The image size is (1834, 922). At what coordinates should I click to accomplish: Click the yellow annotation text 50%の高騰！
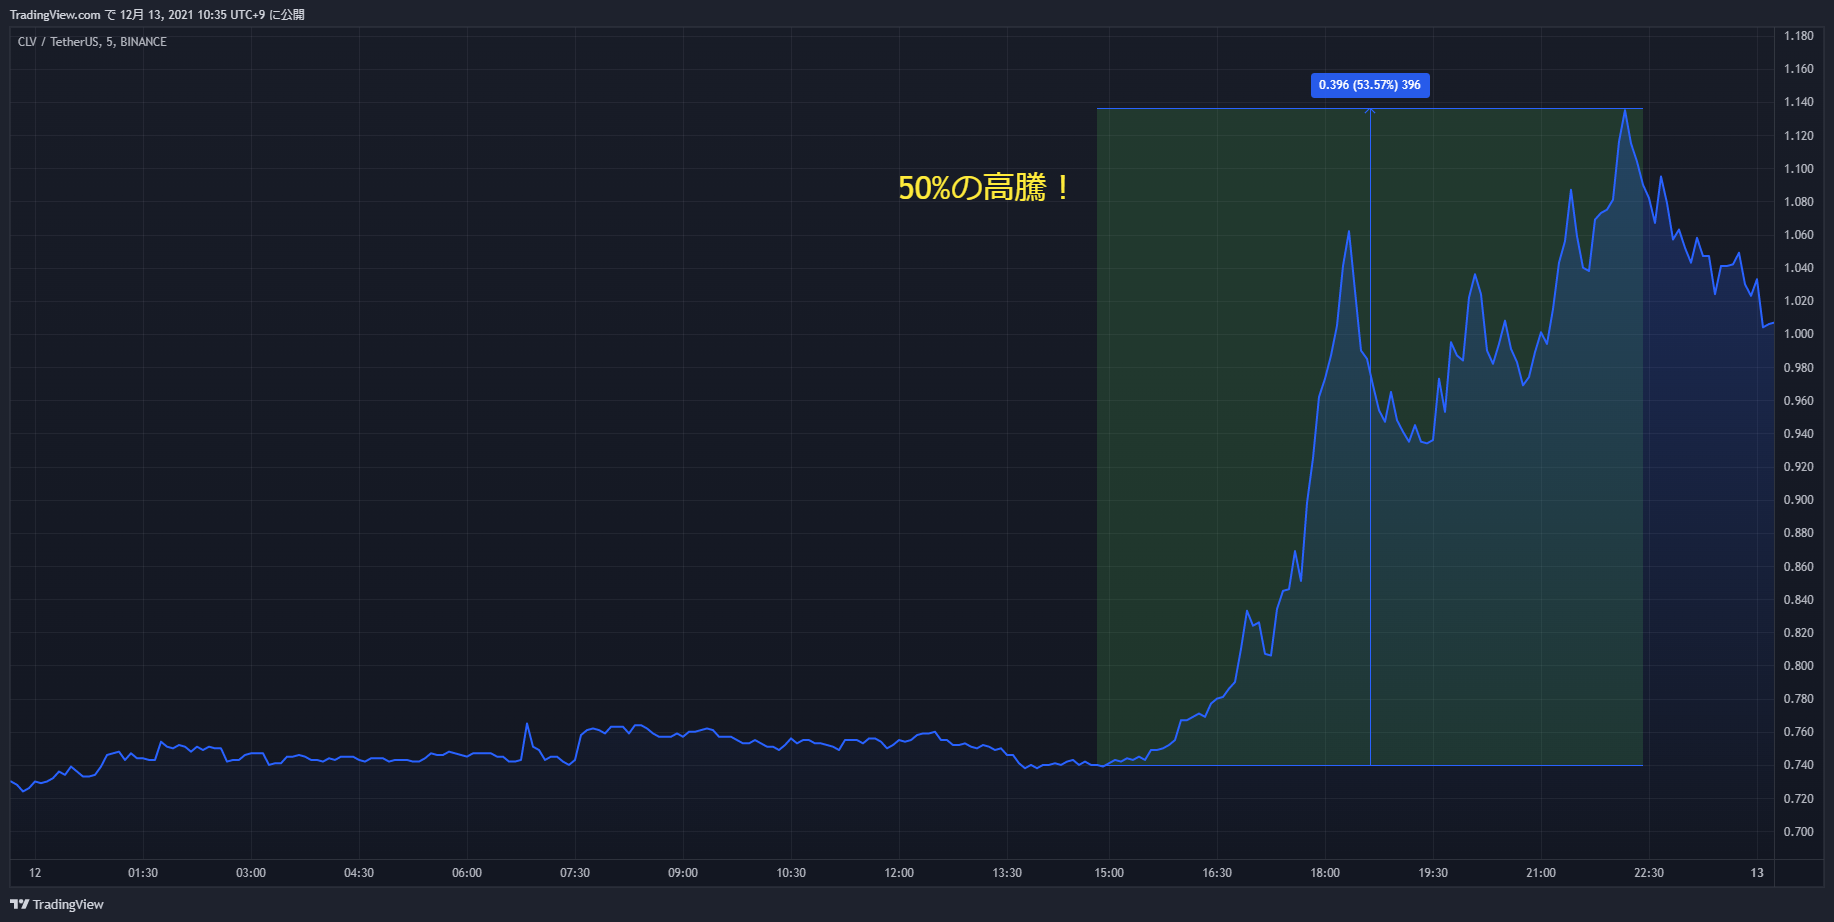pyautogui.click(x=985, y=188)
